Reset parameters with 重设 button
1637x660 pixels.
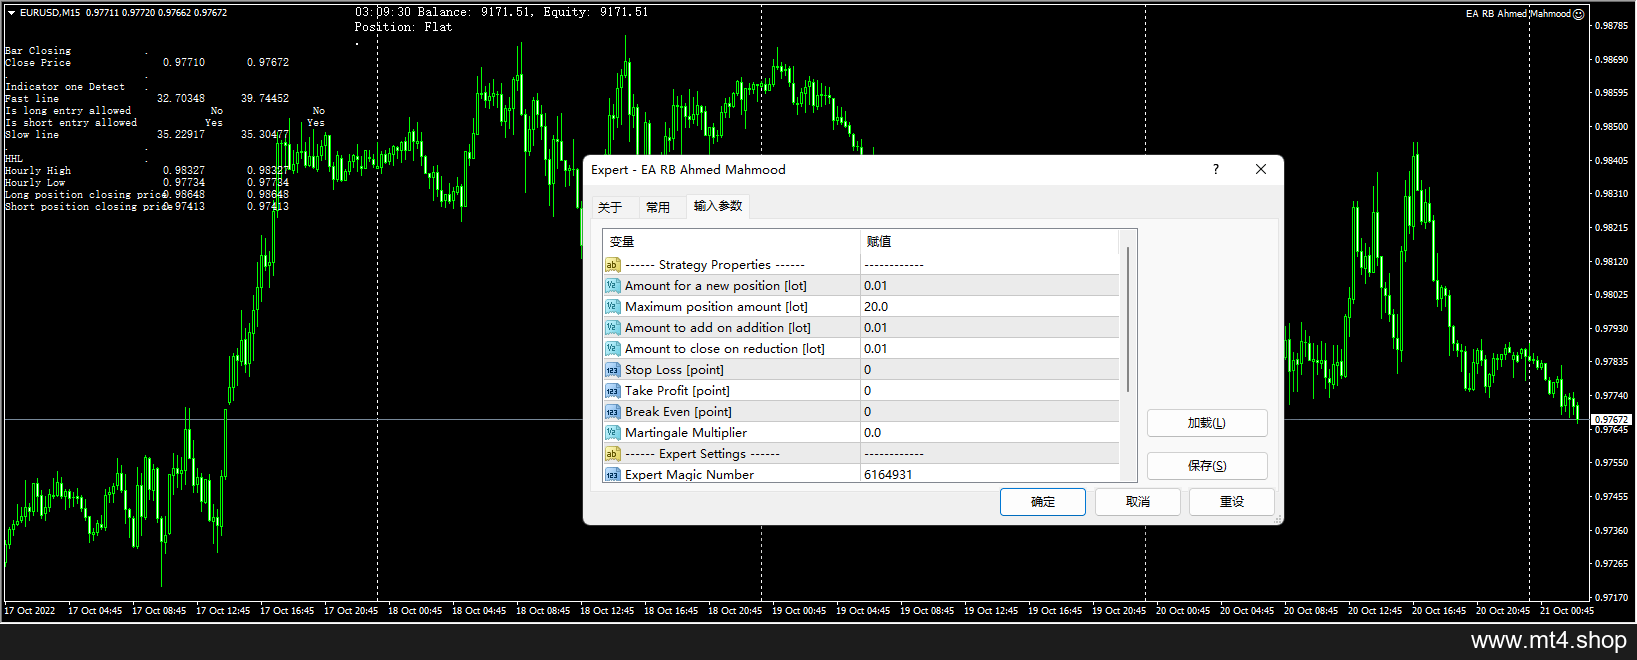pos(1232,502)
